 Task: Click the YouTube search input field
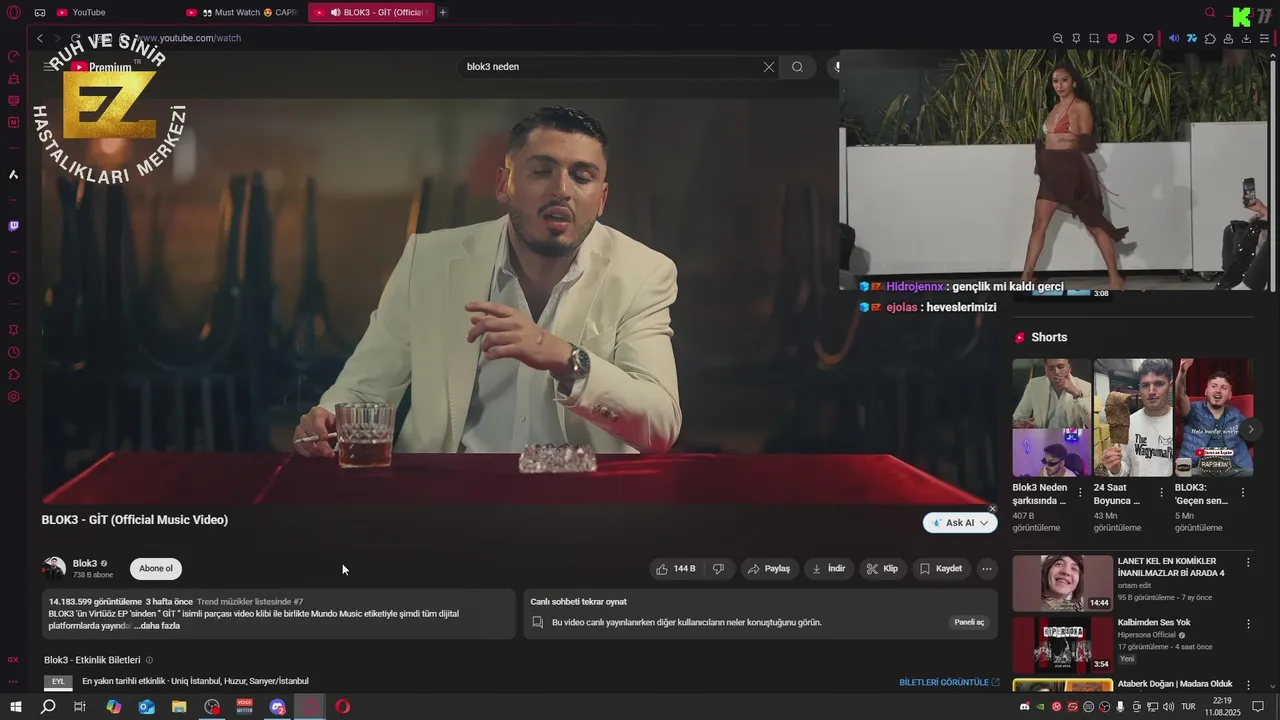click(610, 67)
